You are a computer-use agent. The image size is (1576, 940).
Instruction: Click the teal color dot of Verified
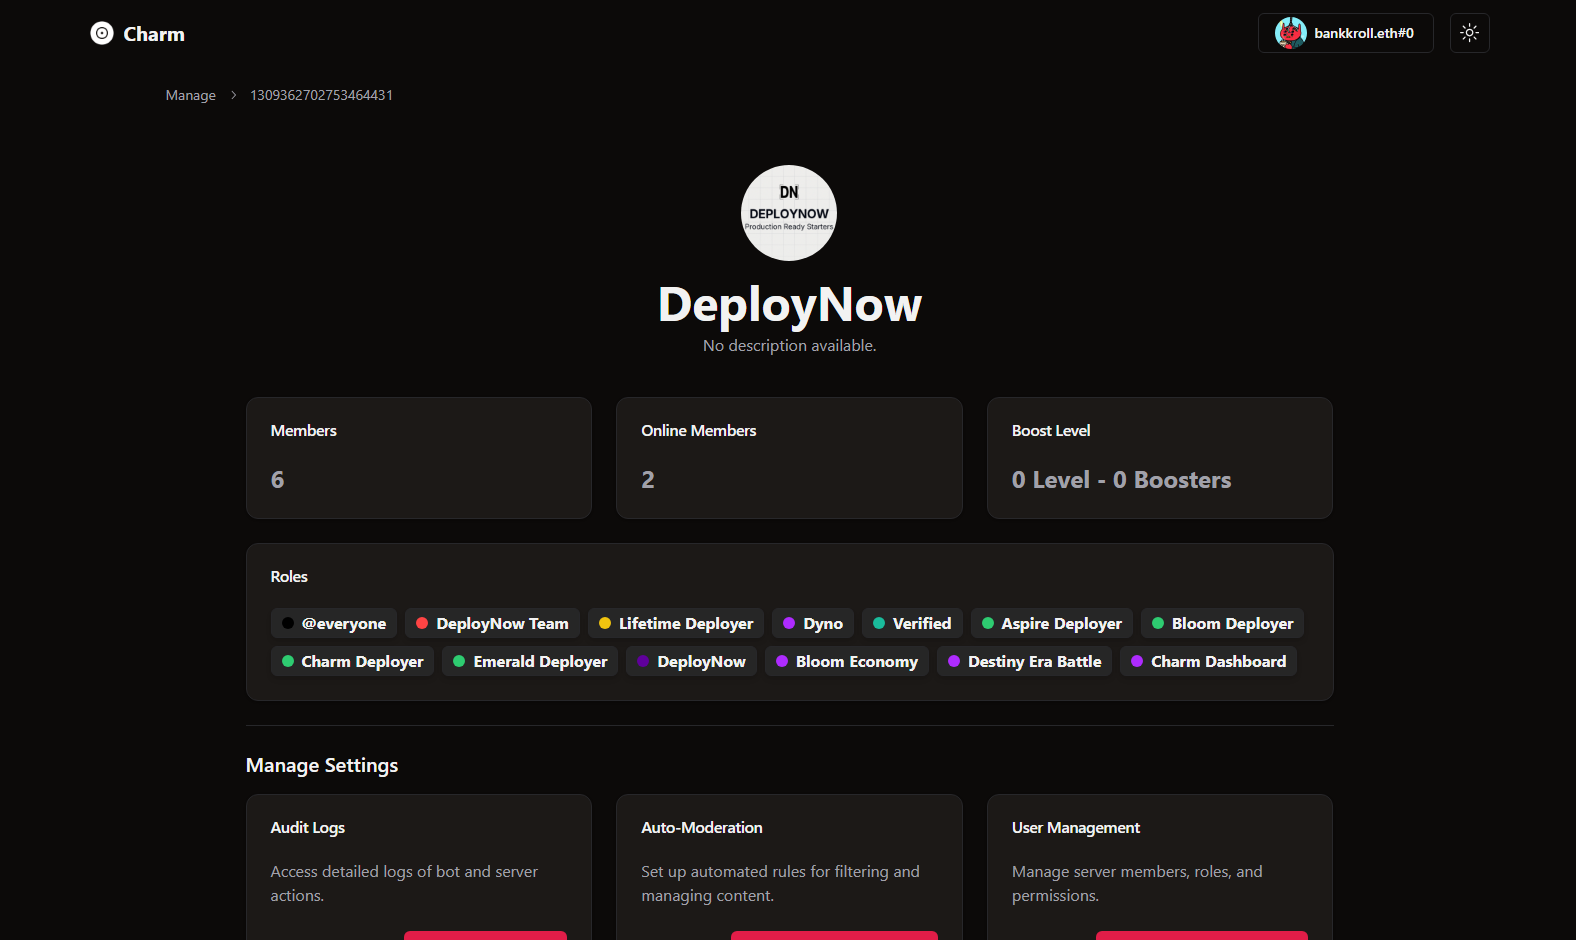[x=879, y=623]
